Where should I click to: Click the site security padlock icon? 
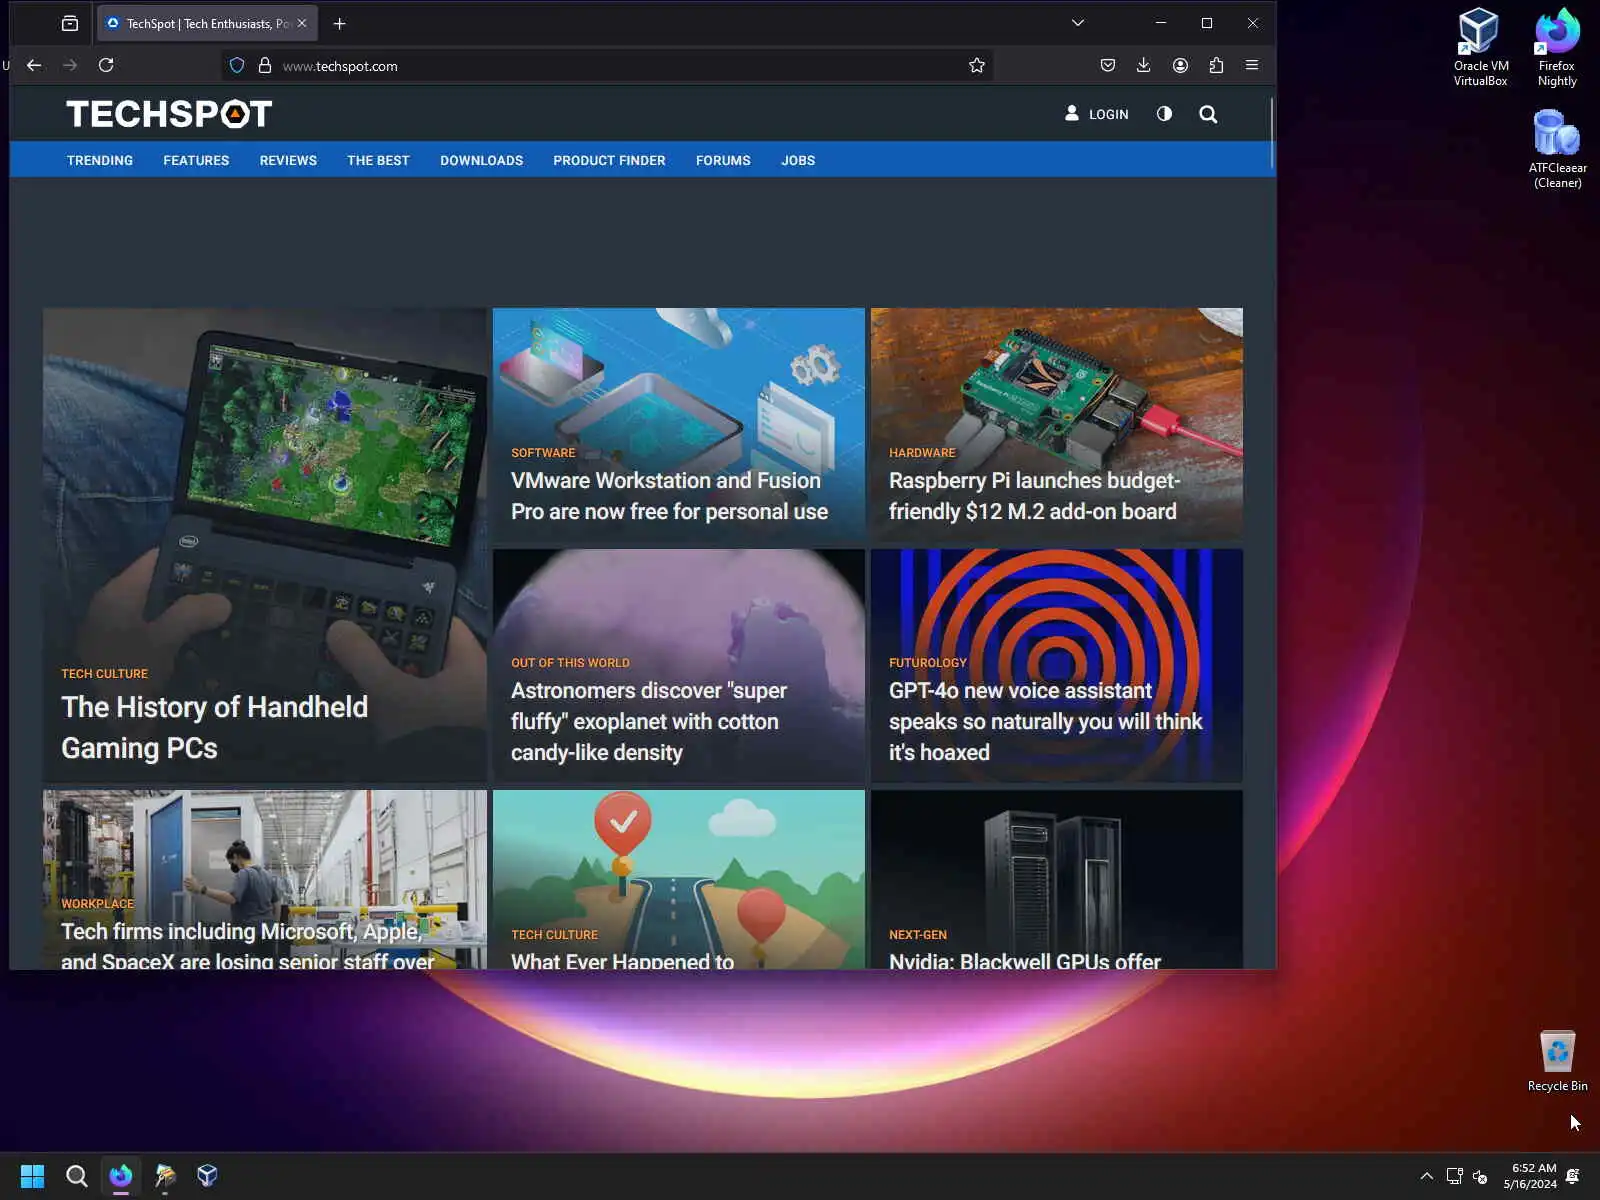pyautogui.click(x=265, y=66)
